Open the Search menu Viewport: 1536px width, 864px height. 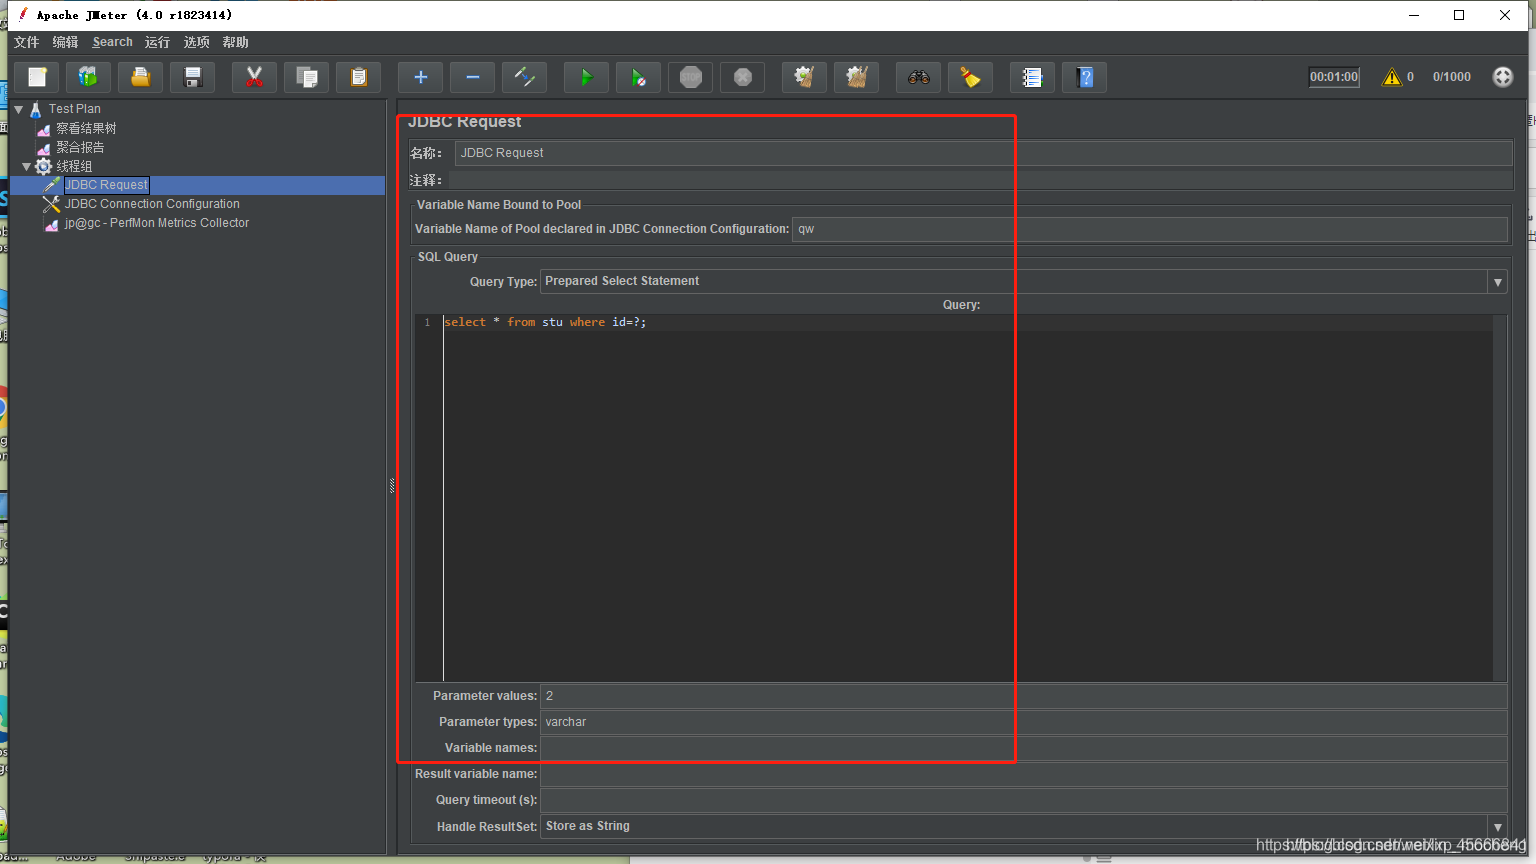pos(113,42)
